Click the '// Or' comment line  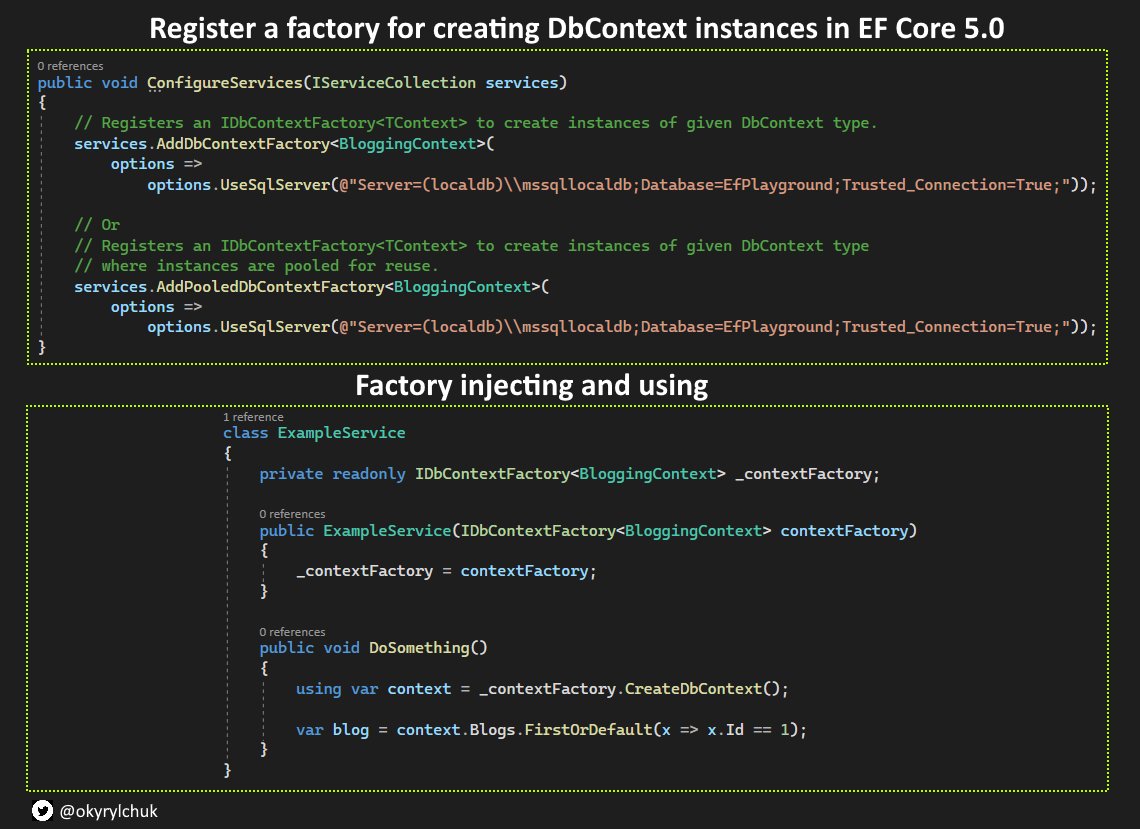(x=97, y=225)
